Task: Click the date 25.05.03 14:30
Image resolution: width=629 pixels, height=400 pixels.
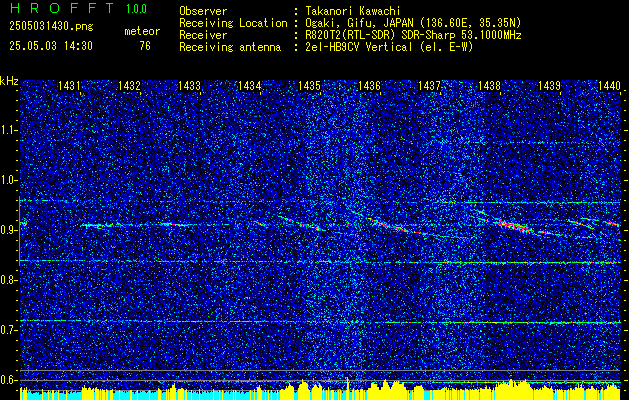Action: pos(51,46)
